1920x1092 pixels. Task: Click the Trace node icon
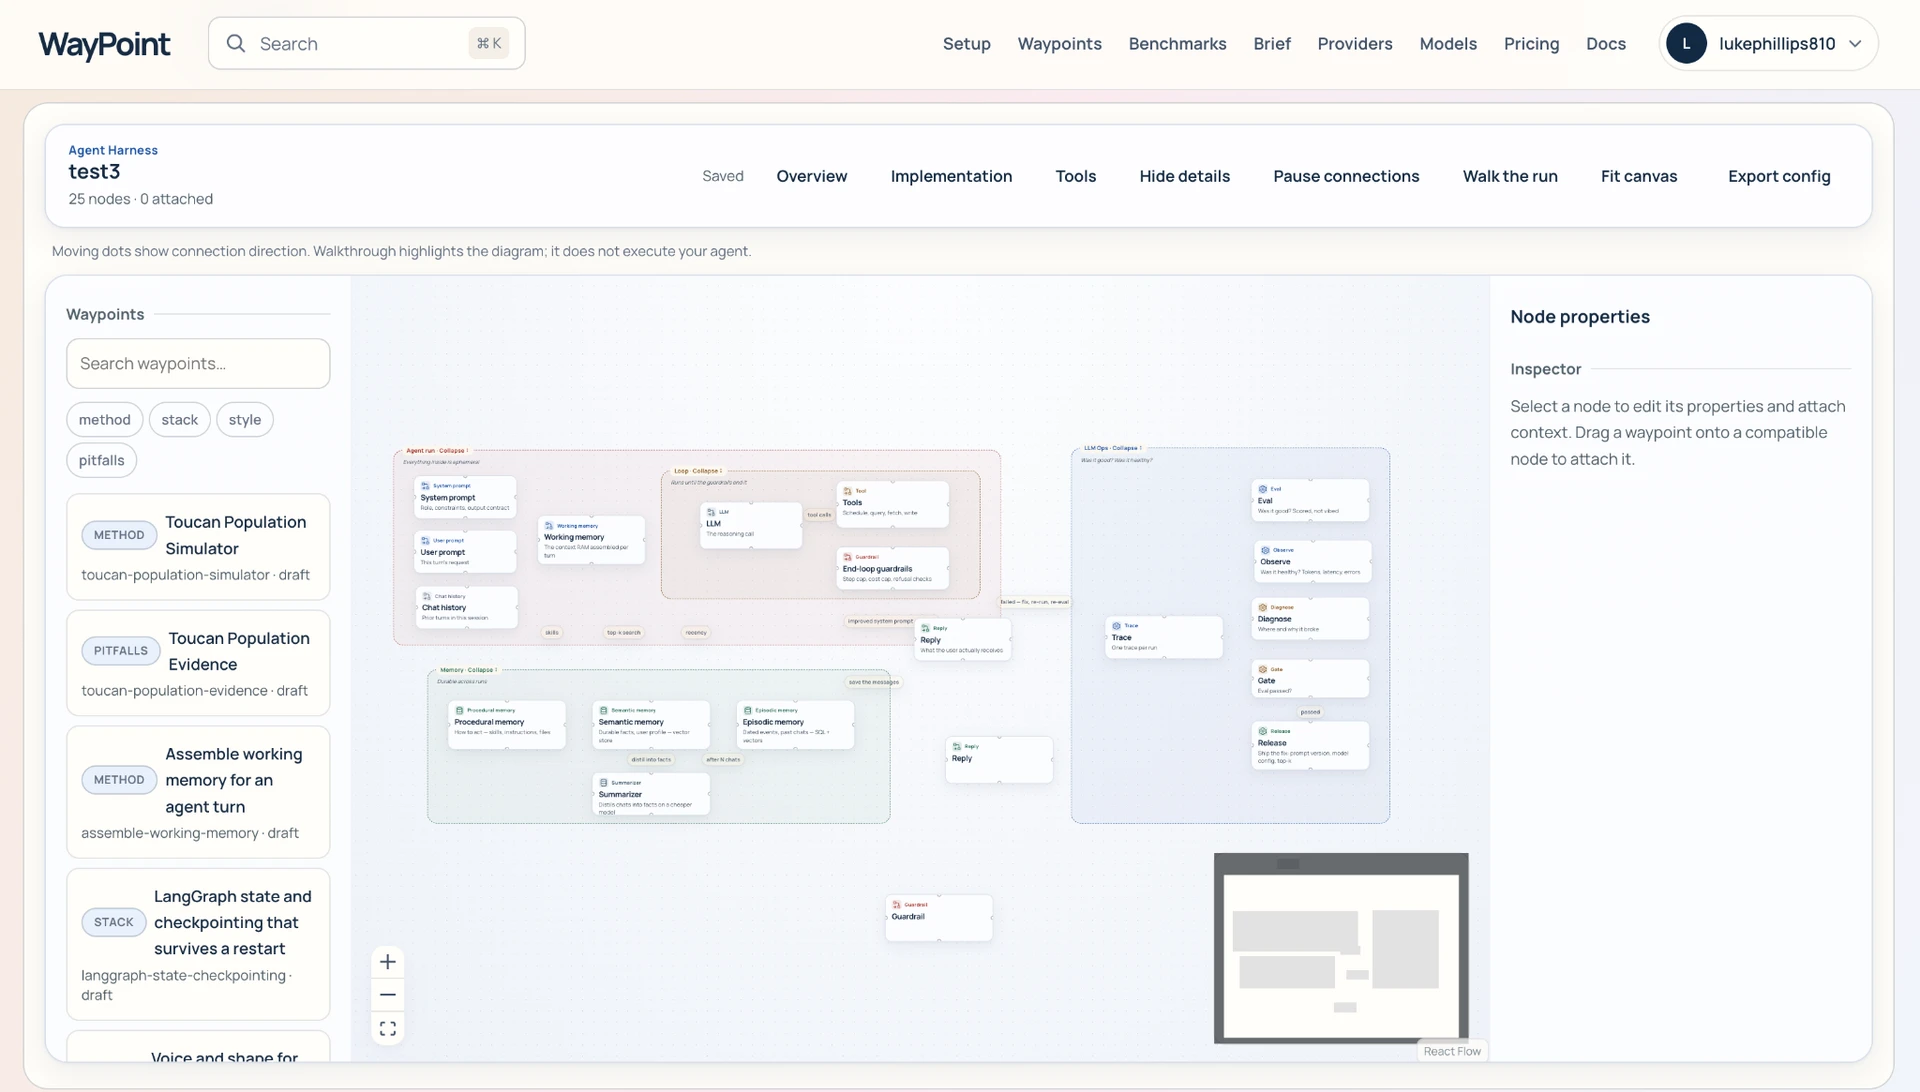click(x=1116, y=626)
